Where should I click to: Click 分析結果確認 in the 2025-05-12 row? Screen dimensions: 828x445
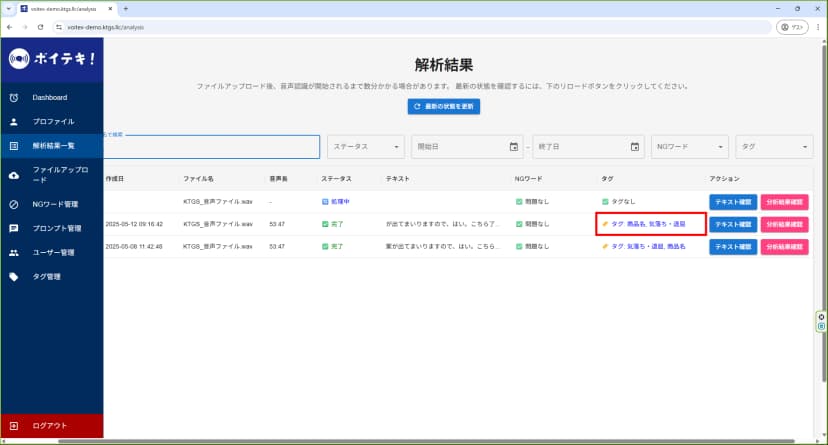[784, 224]
